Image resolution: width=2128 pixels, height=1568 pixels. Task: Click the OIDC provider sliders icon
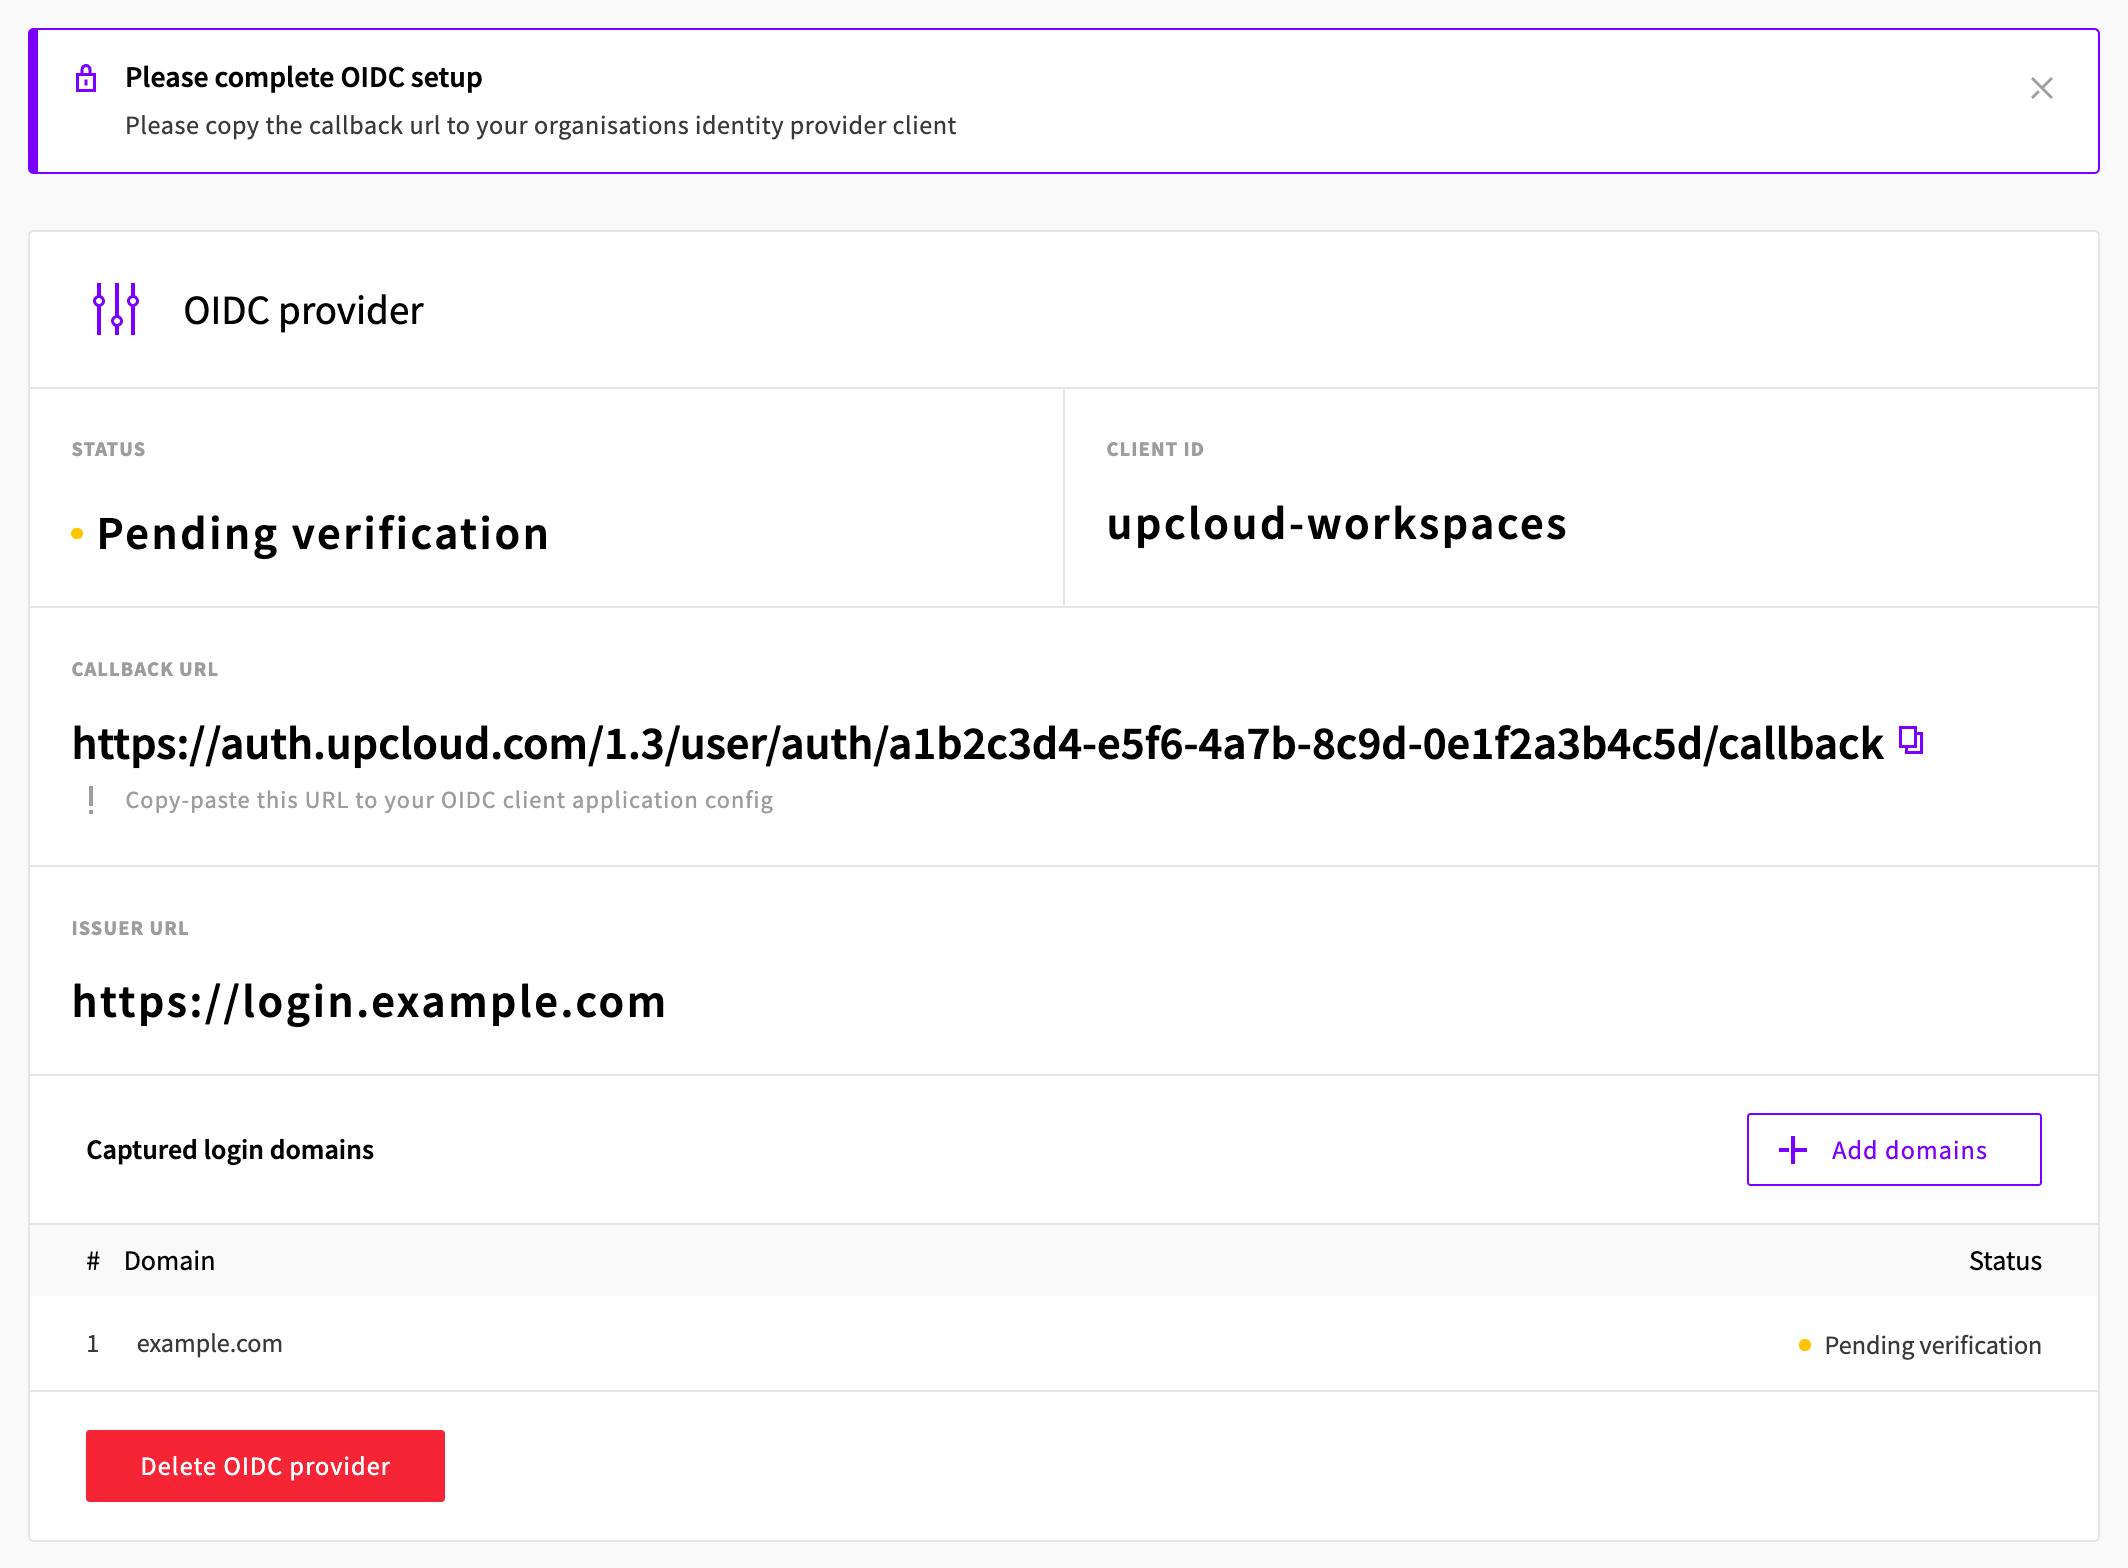[116, 309]
